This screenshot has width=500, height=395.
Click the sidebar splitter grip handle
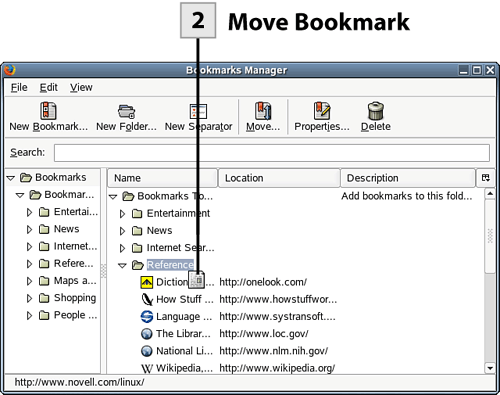pyautogui.click(x=104, y=270)
